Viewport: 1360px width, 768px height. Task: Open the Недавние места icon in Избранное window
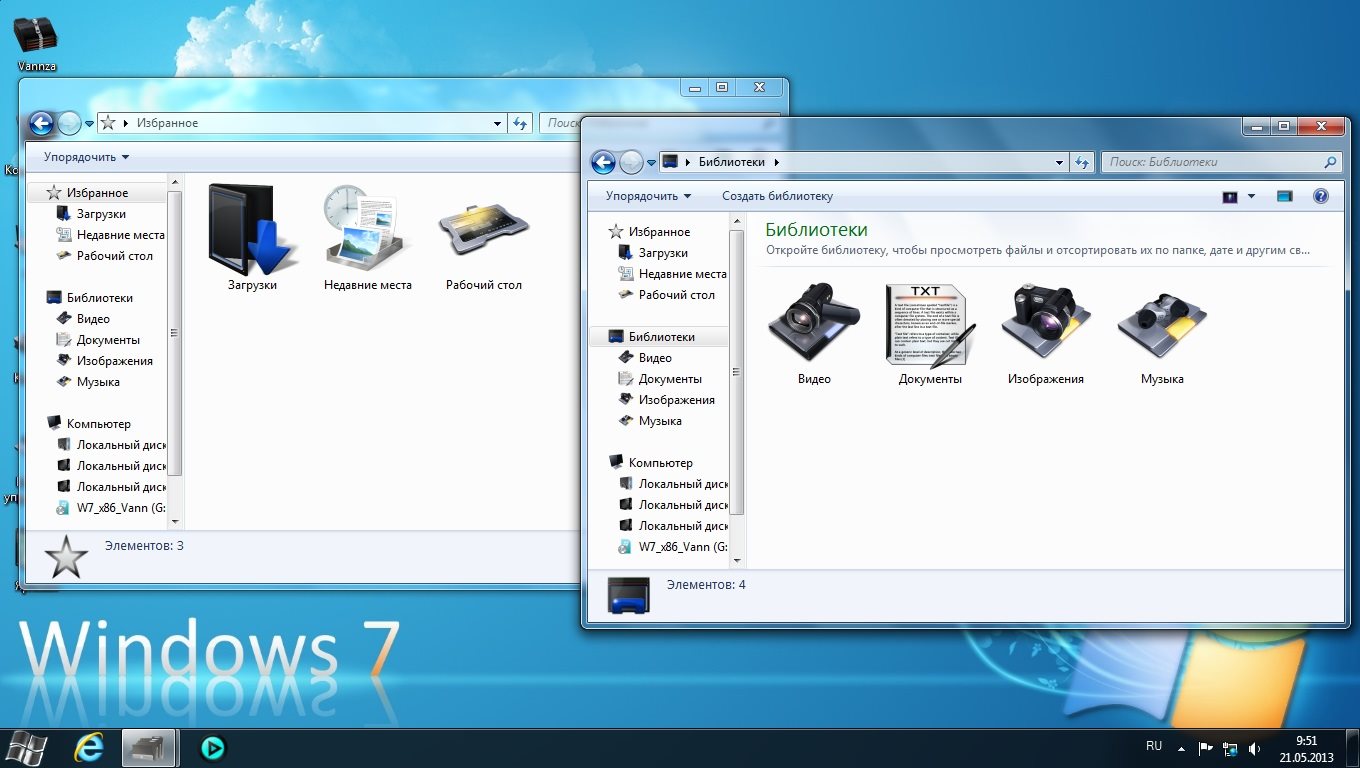pos(366,230)
